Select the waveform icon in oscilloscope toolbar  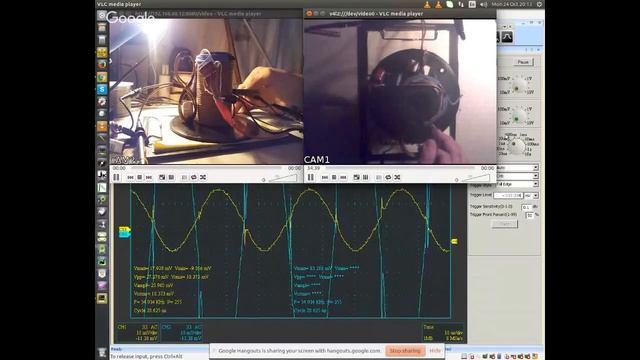coord(507,37)
